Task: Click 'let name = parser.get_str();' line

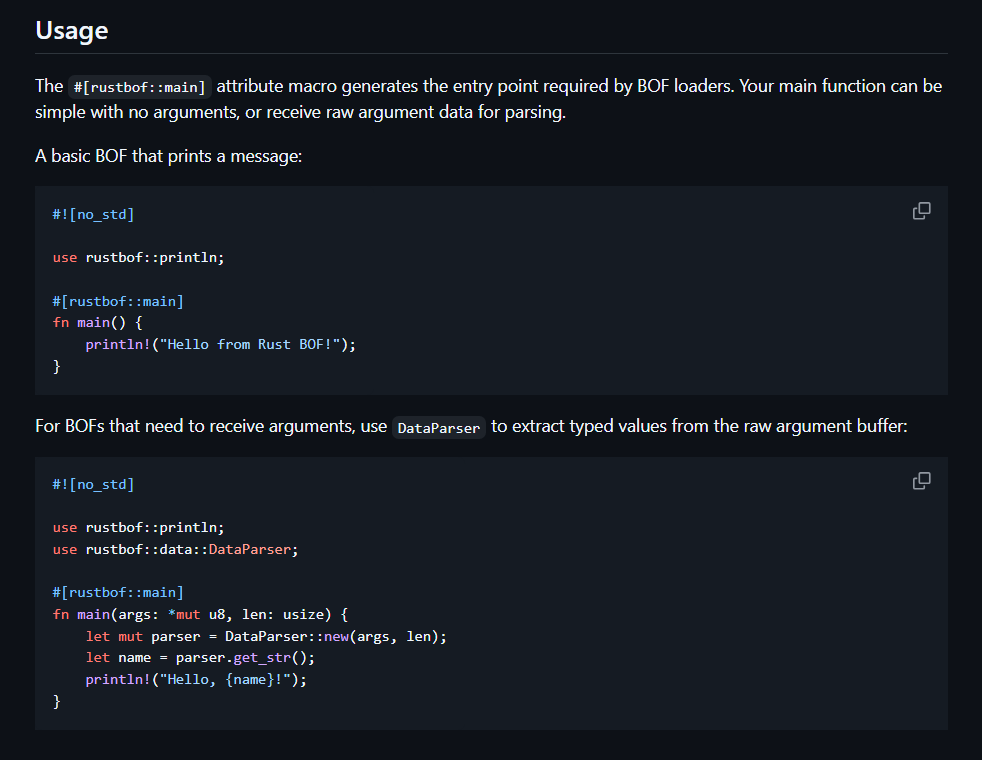Action: coord(200,658)
